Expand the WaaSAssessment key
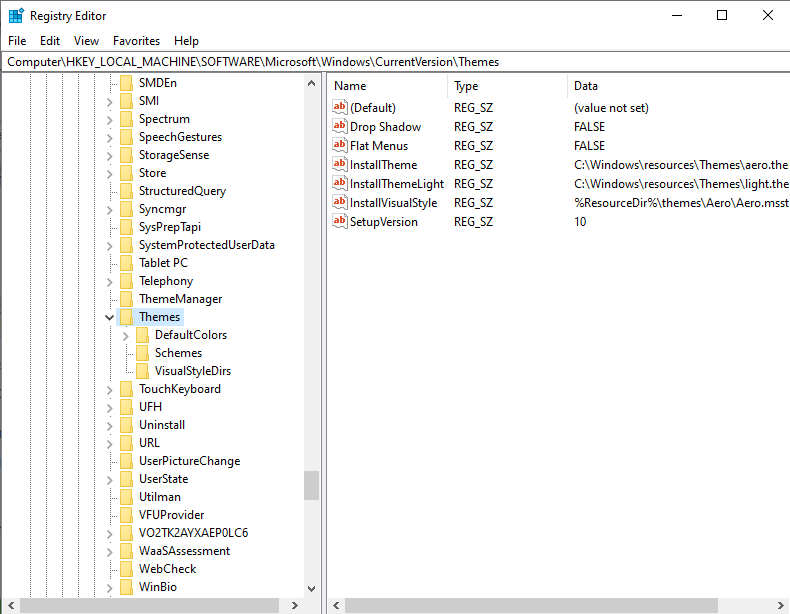 (110, 552)
